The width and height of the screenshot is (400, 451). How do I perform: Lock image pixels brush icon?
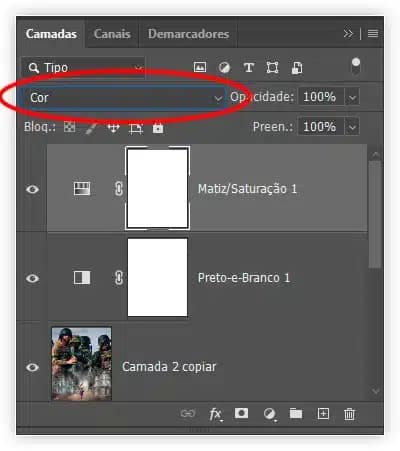[x=91, y=128]
